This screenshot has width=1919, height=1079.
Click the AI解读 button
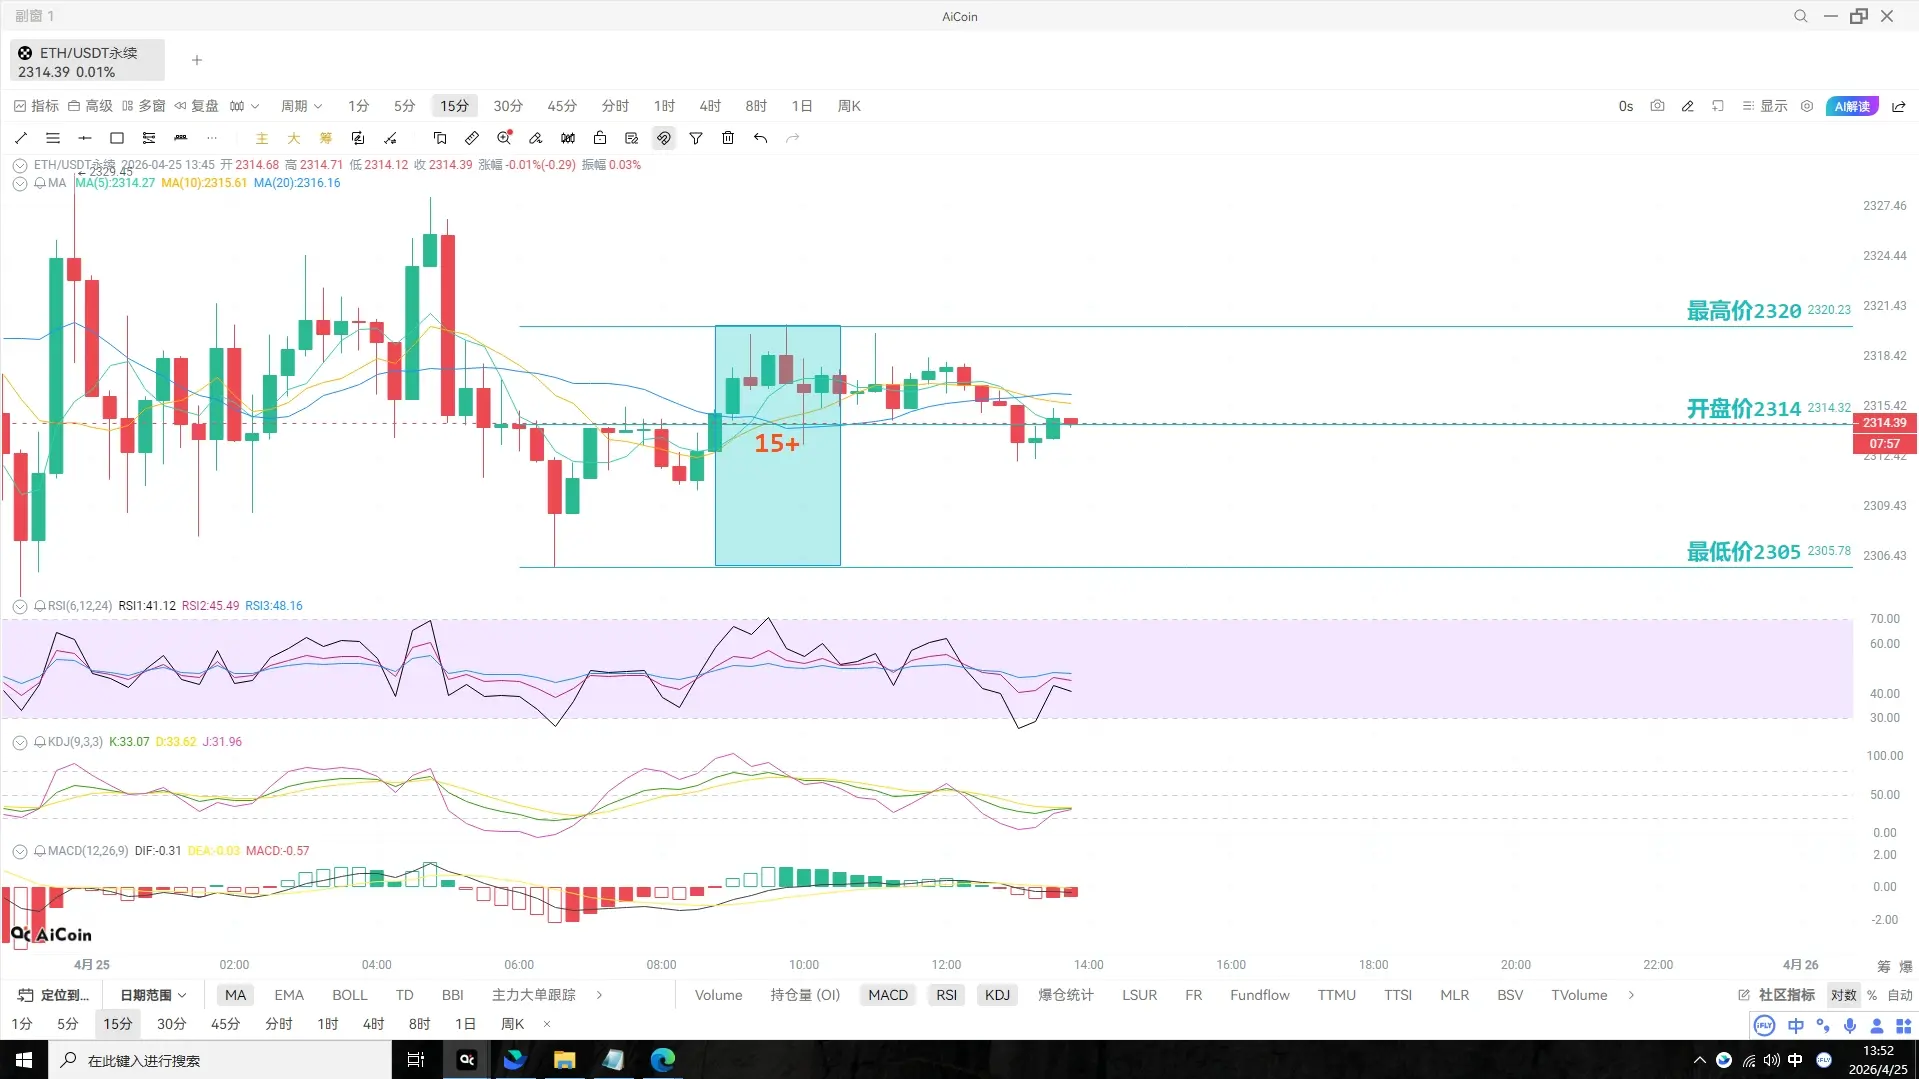pyautogui.click(x=1852, y=106)
